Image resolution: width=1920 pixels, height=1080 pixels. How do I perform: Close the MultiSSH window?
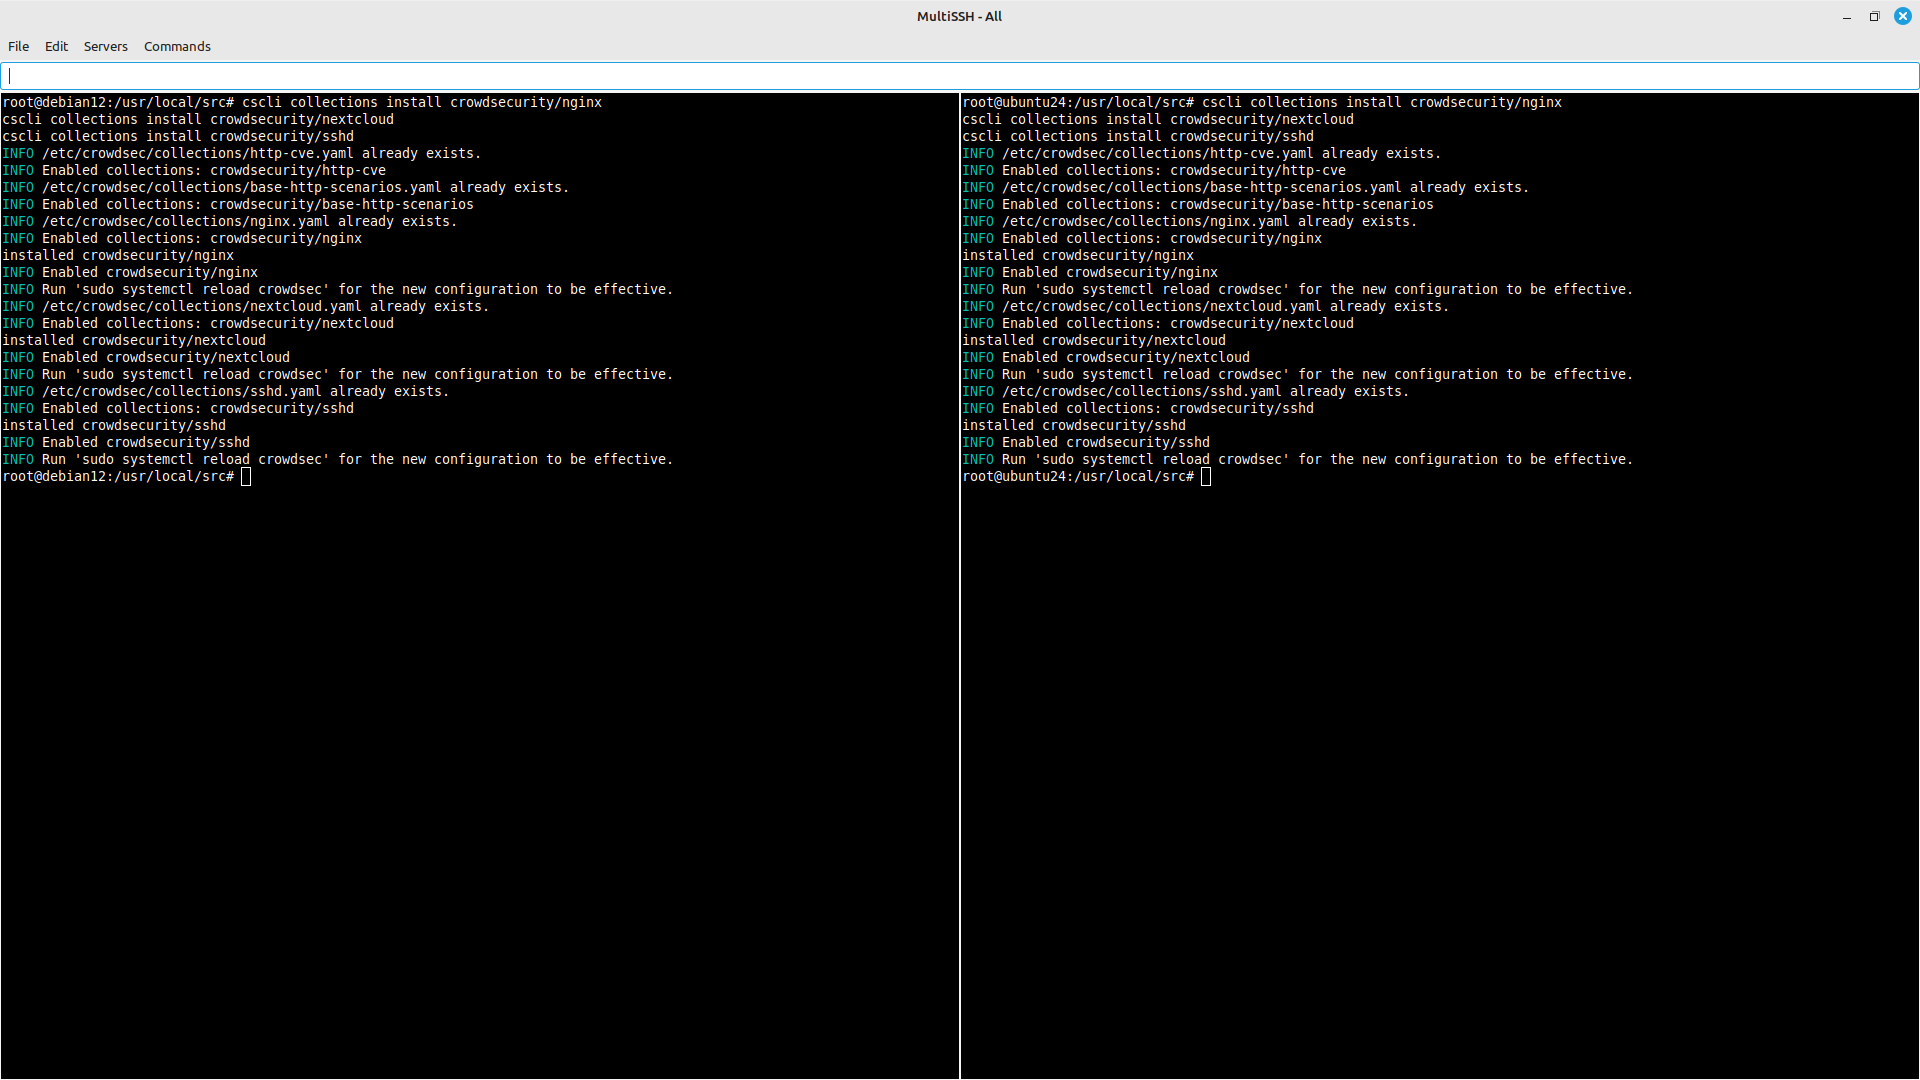pos(1903,16)
